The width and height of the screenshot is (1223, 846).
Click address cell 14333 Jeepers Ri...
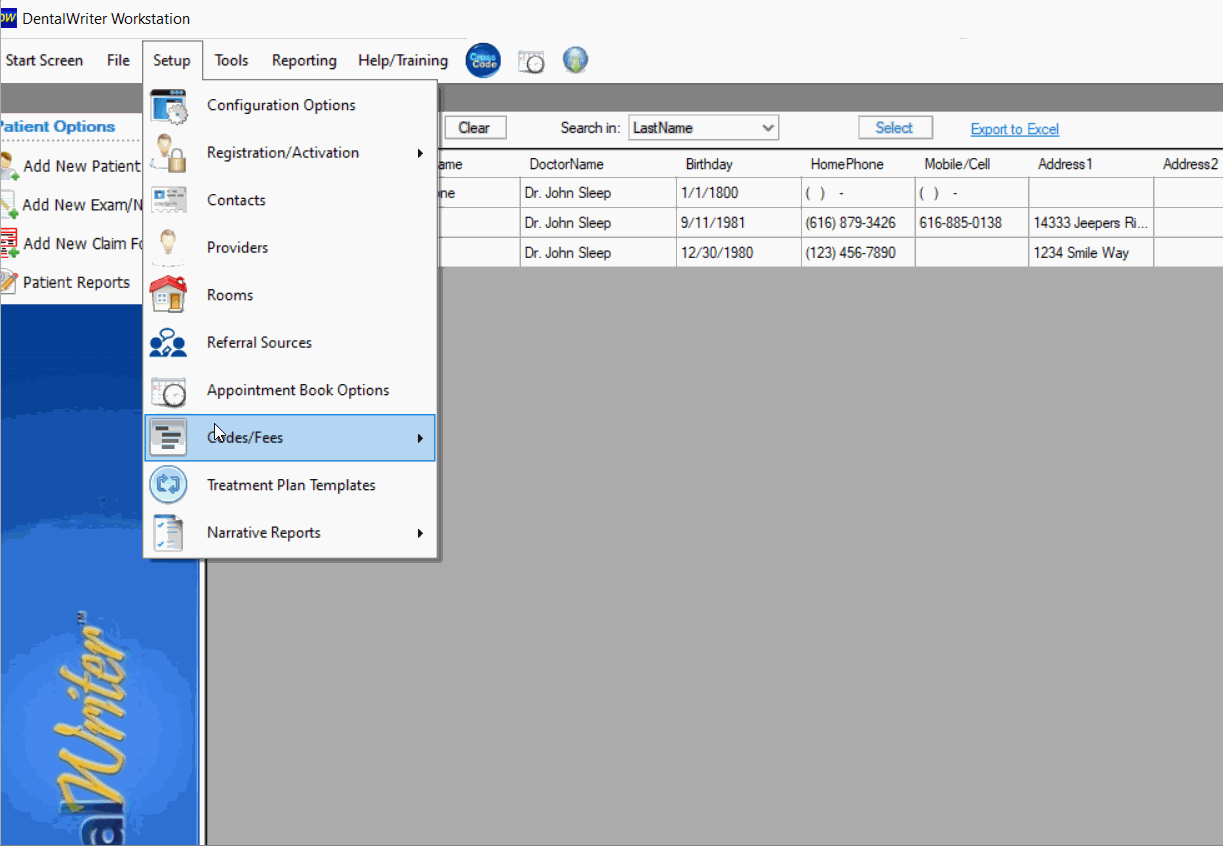point(1091,223)
